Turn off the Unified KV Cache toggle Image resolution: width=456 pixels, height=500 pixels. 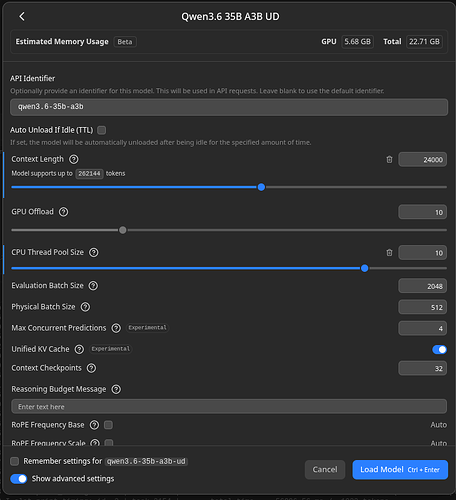(439, 349)
